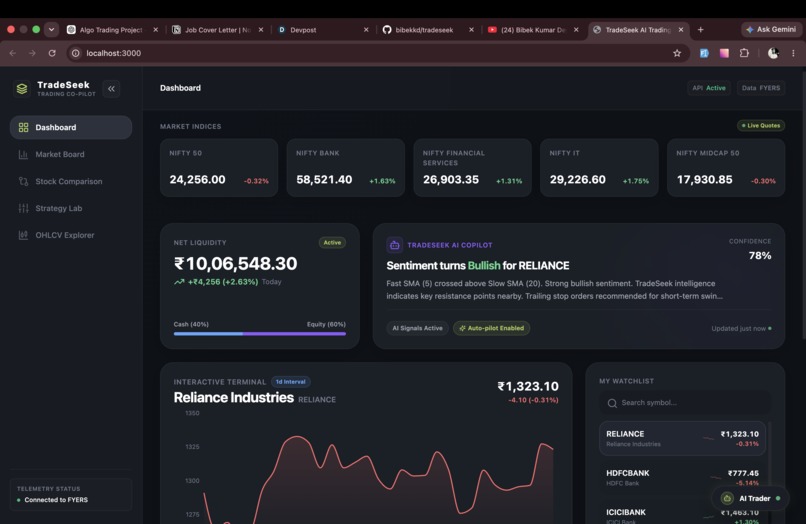Click the API Active status badge
This screenshot has width=806, height=524.
[709, 88]
